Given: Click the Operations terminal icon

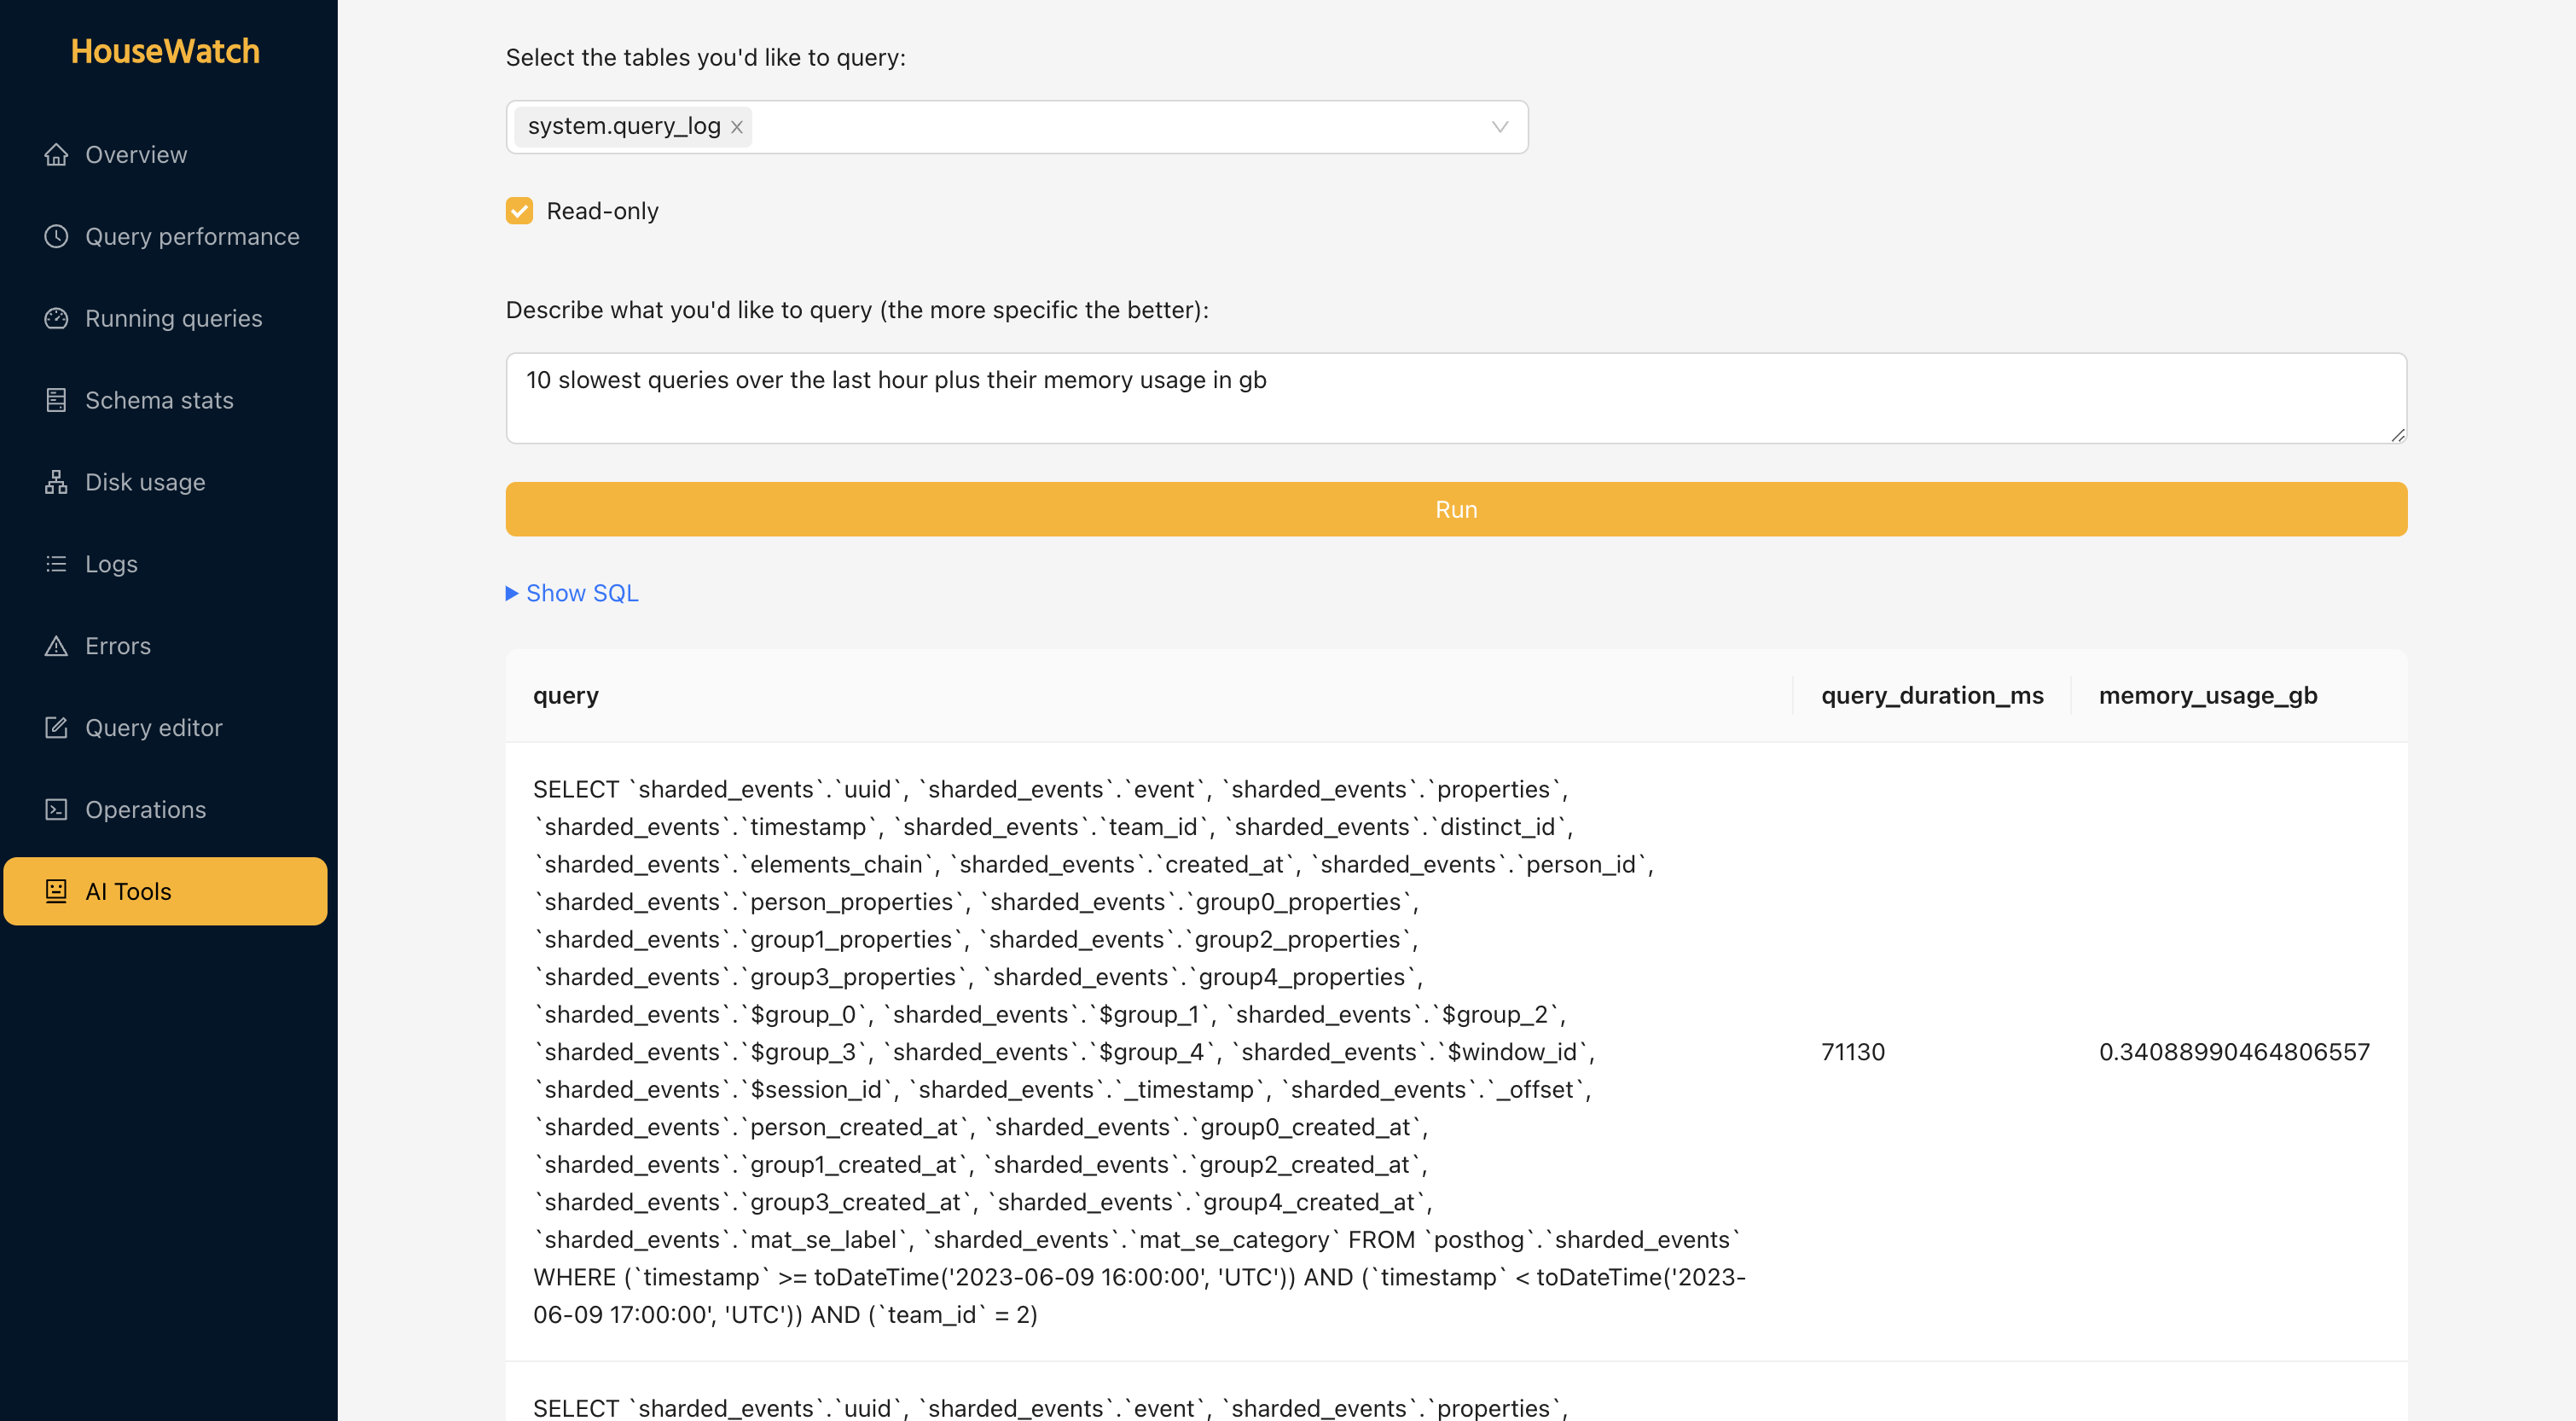Looking at the screenshot, I should tap(56, 810).
